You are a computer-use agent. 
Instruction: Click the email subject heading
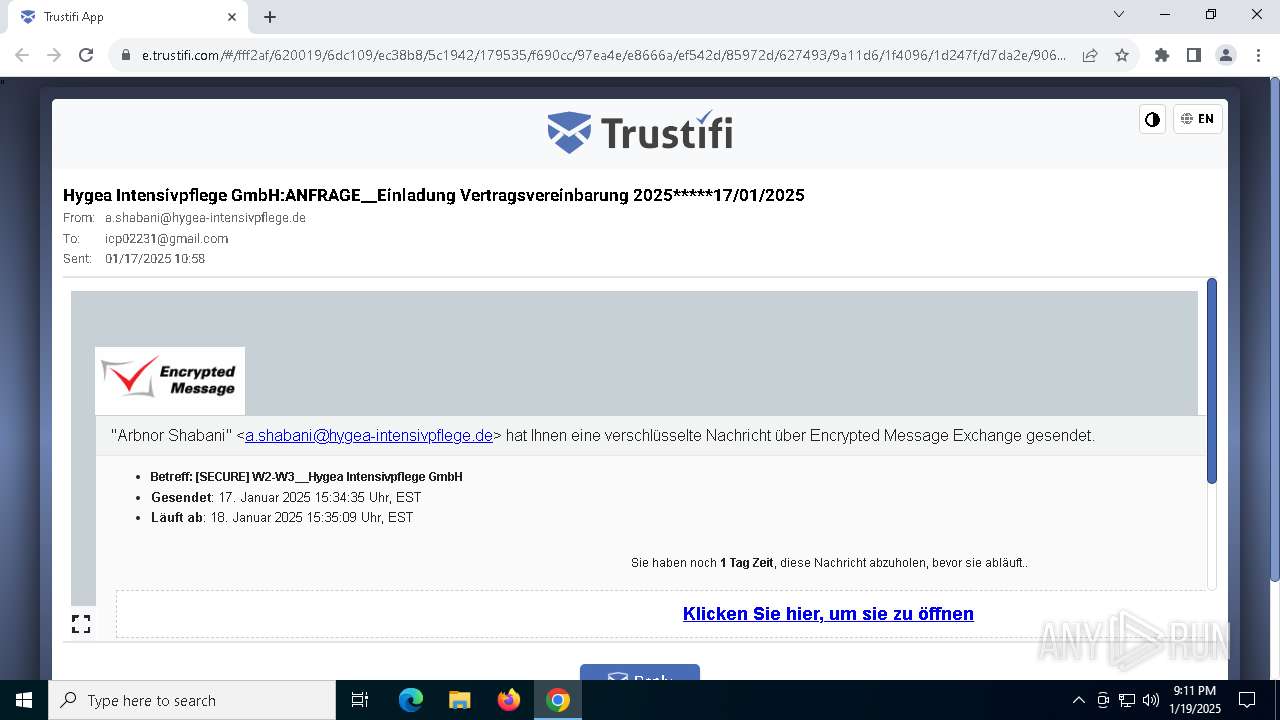click(x=434, y=195)
